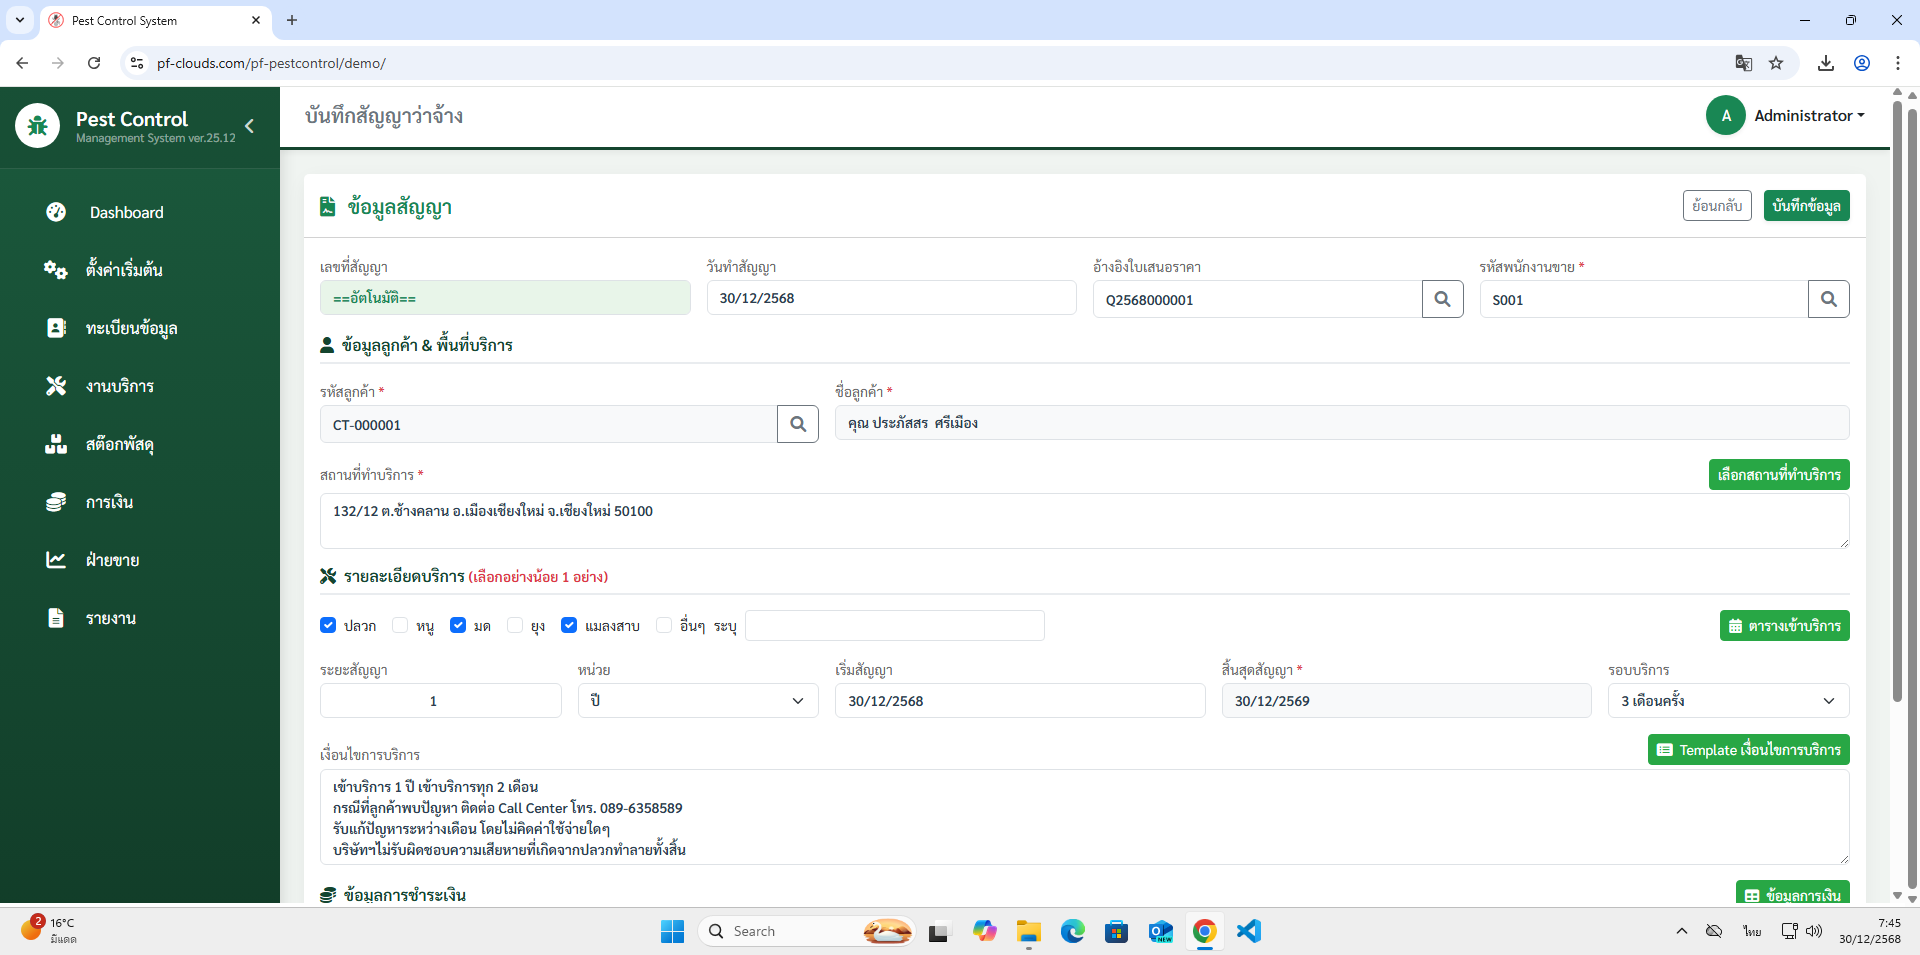Tick the ยุง (mosquito) checkbox

point(515,625)
